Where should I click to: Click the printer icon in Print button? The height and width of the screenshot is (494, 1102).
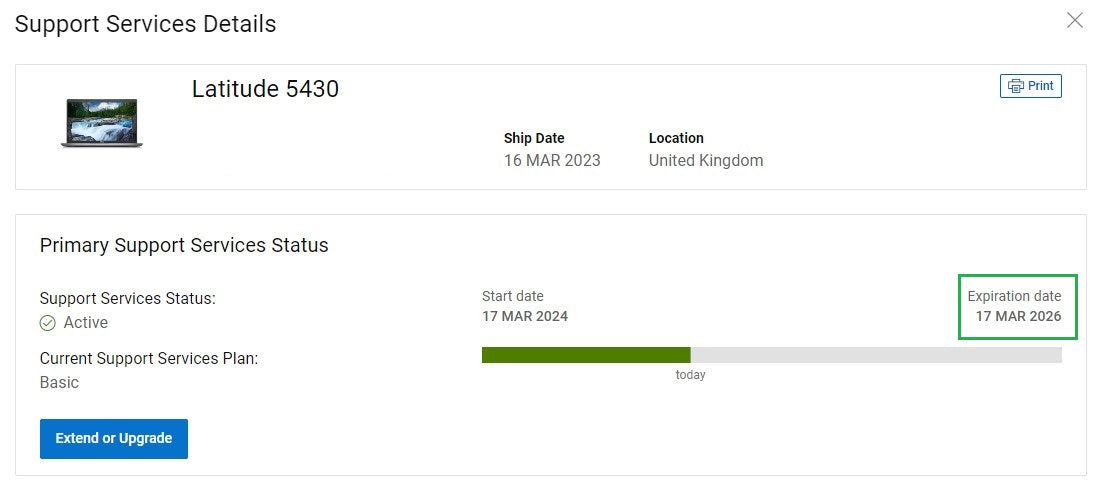coord(1015,86)
